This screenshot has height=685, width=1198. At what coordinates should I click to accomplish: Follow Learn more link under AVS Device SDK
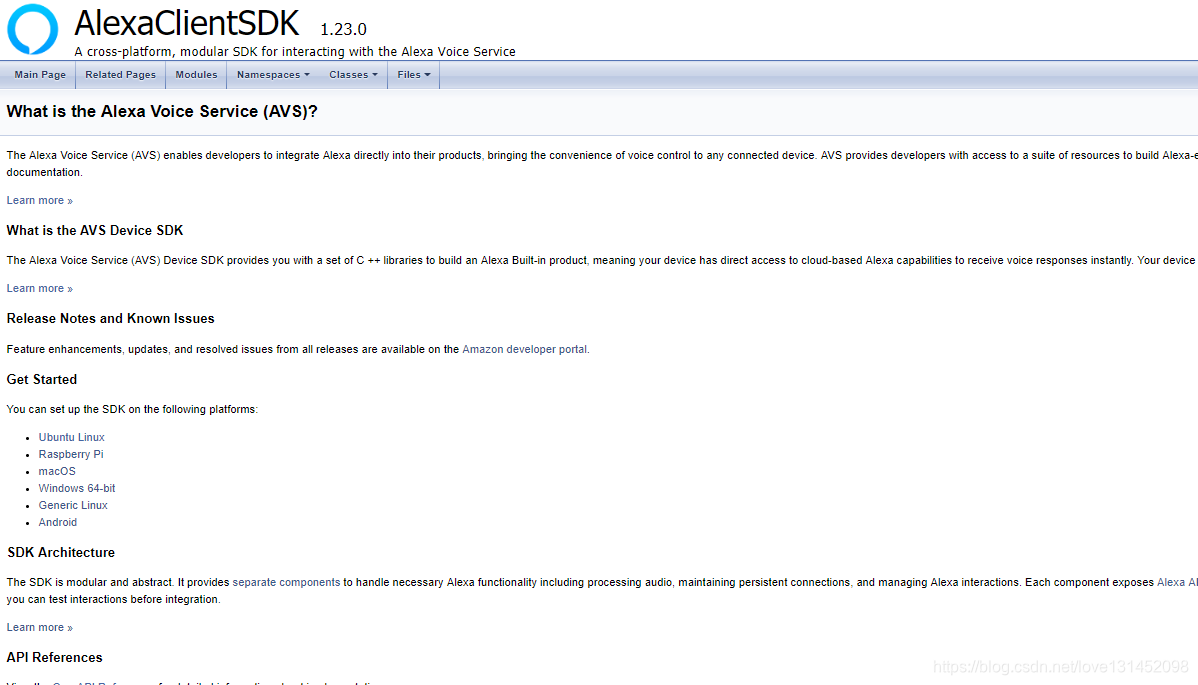pyautogui.click(x=40, y=288)
